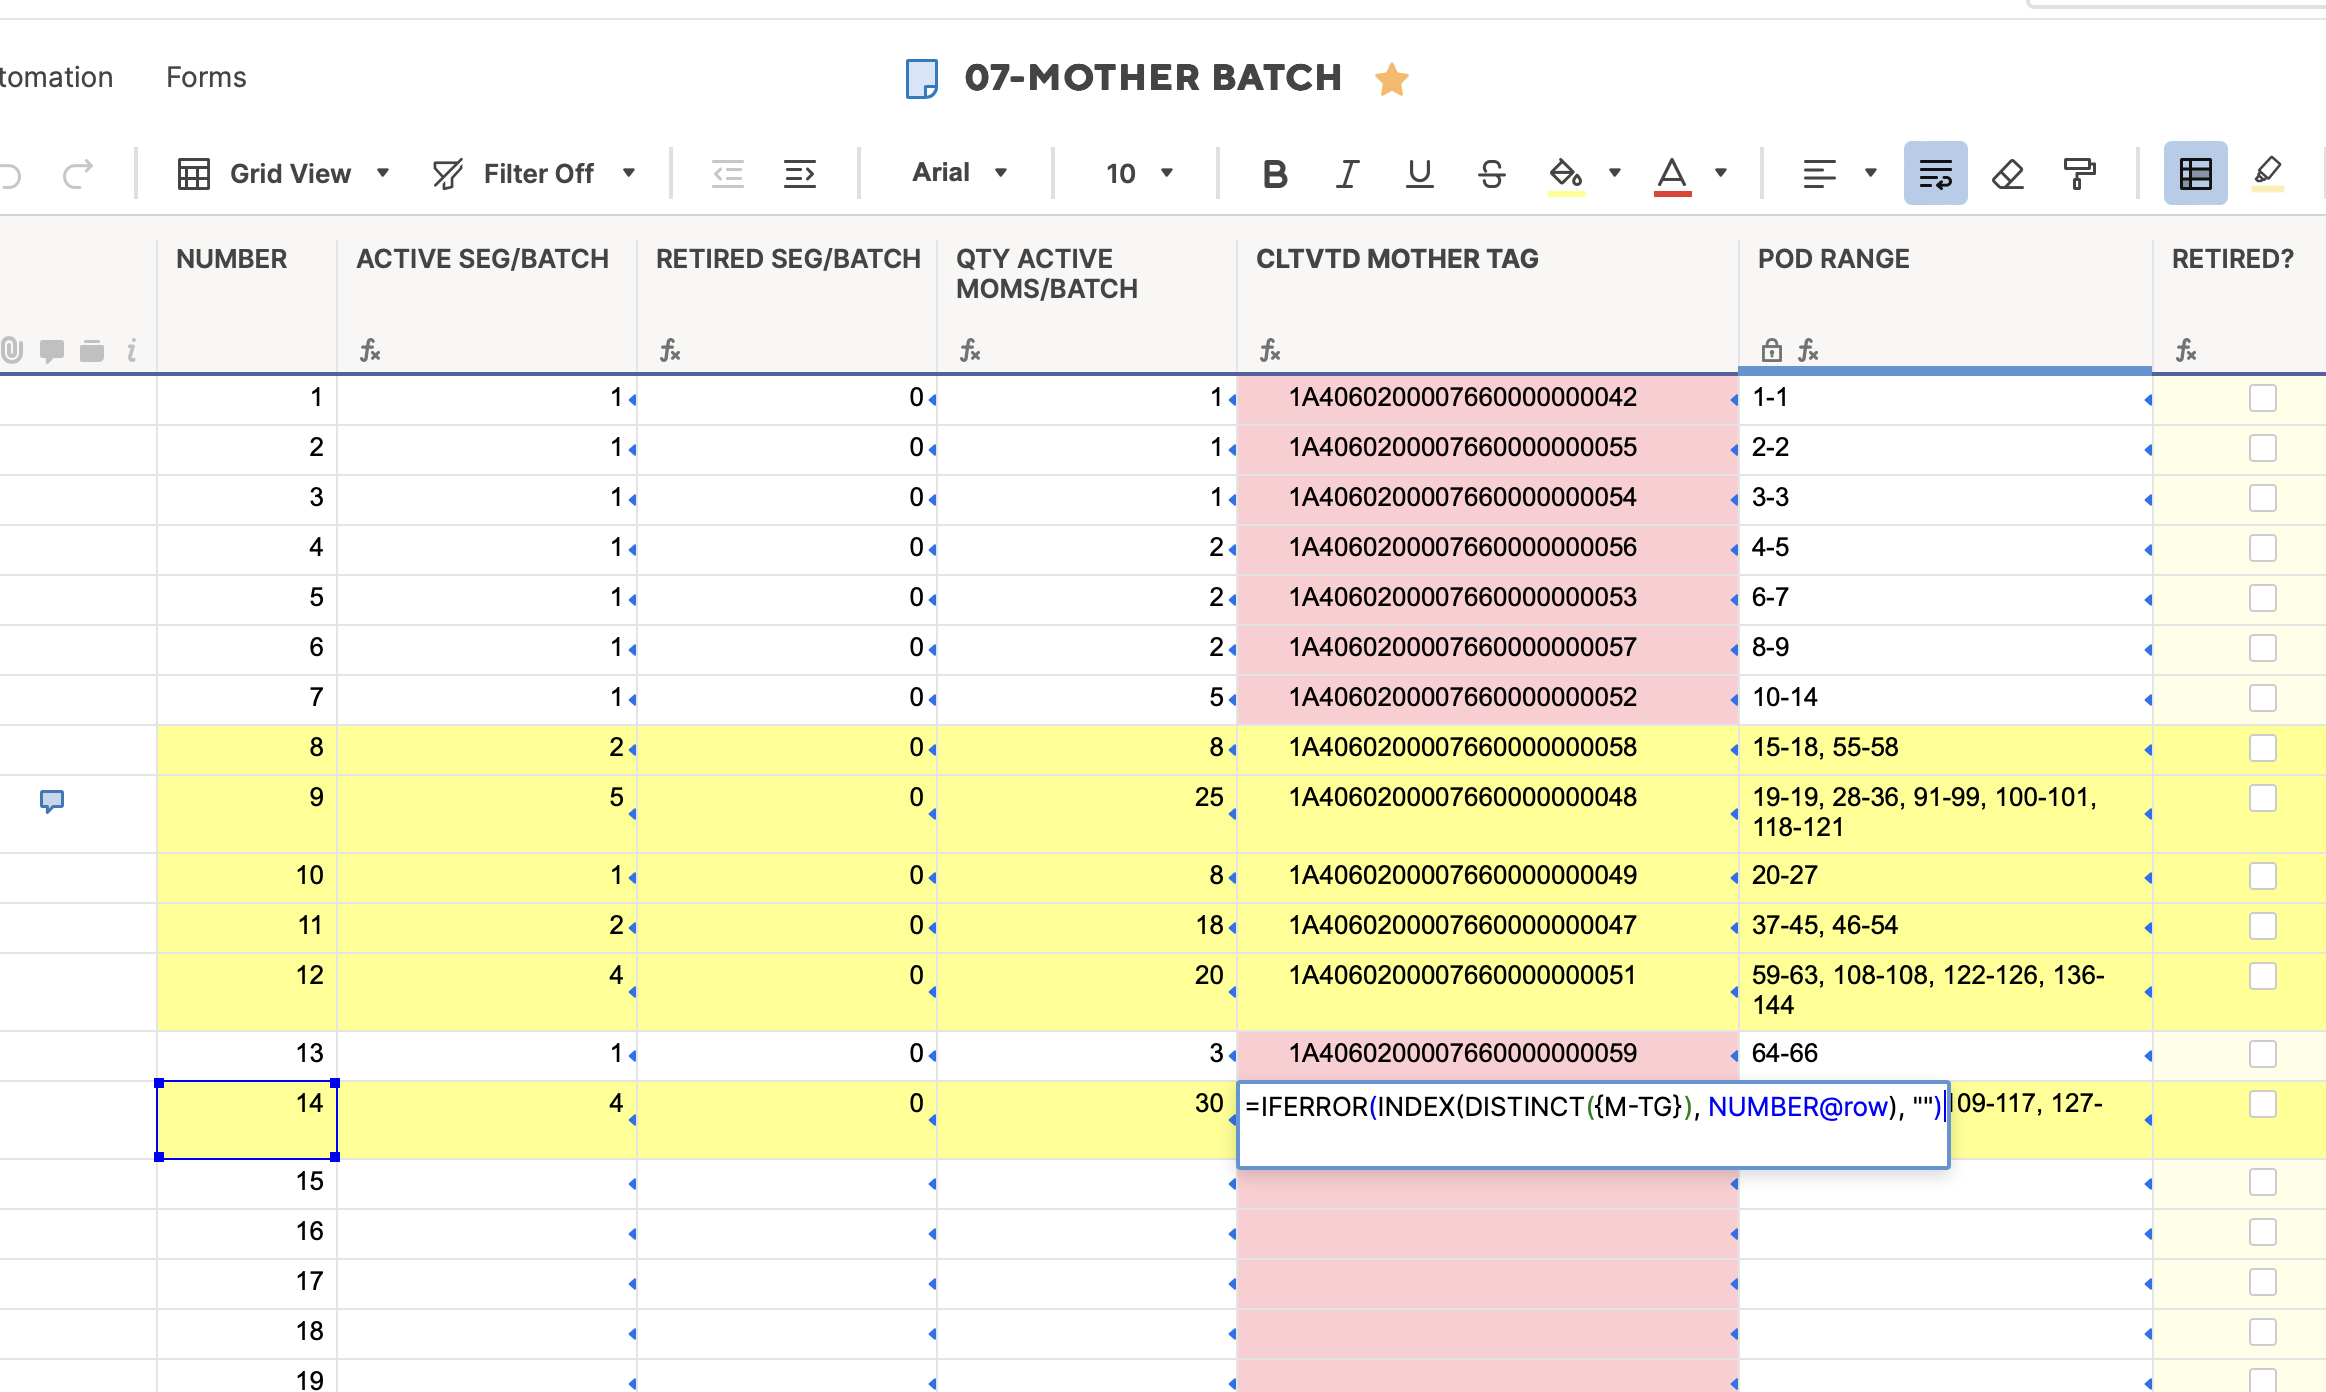Click POD RANGE cell '15-18, 55-58'
Image resolution: width=2326 pixels, height=1392 pixels.
click(x=1945, y=748)
